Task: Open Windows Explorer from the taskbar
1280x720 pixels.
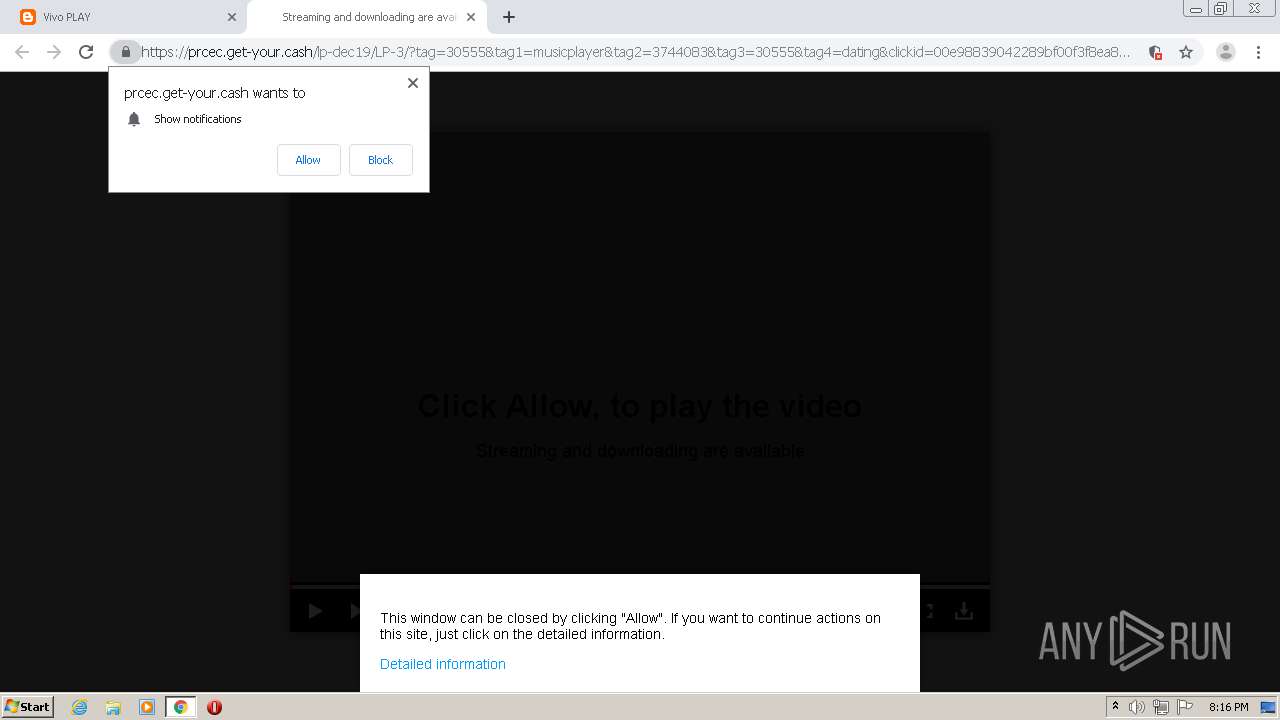Action: (113, 707)
